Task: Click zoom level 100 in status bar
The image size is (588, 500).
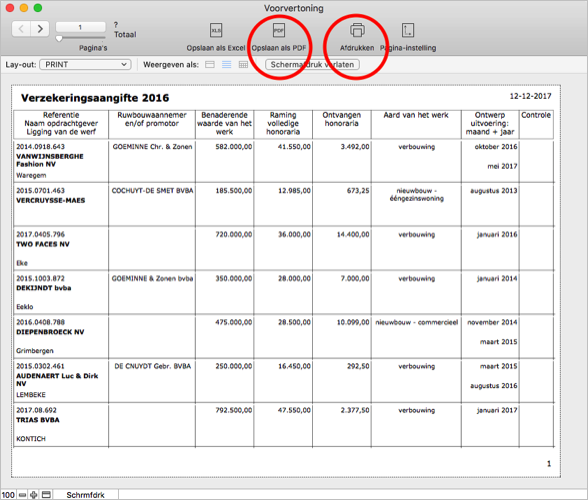Action: coord(8,495)
